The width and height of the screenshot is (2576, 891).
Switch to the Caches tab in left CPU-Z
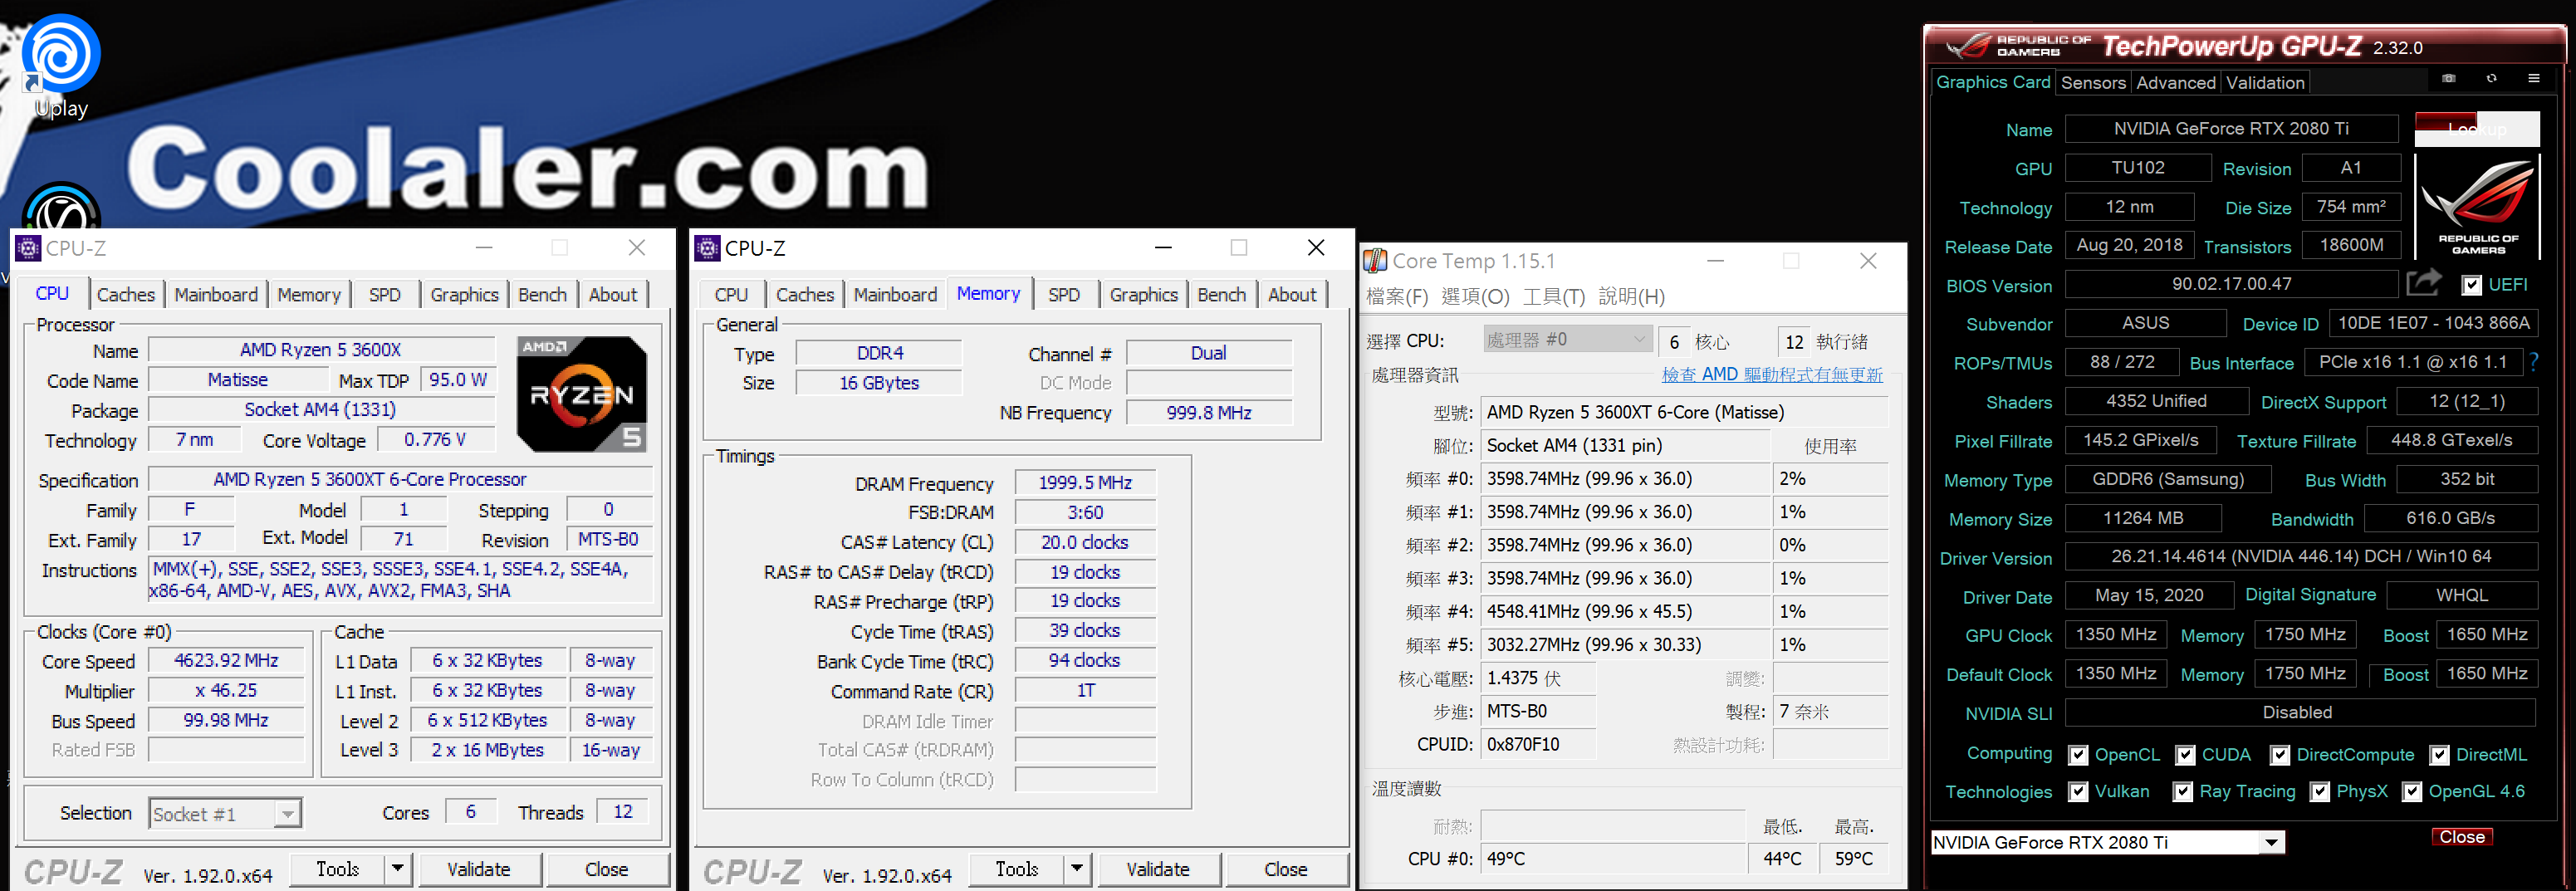pyautogui.click(x=126, y=294)
